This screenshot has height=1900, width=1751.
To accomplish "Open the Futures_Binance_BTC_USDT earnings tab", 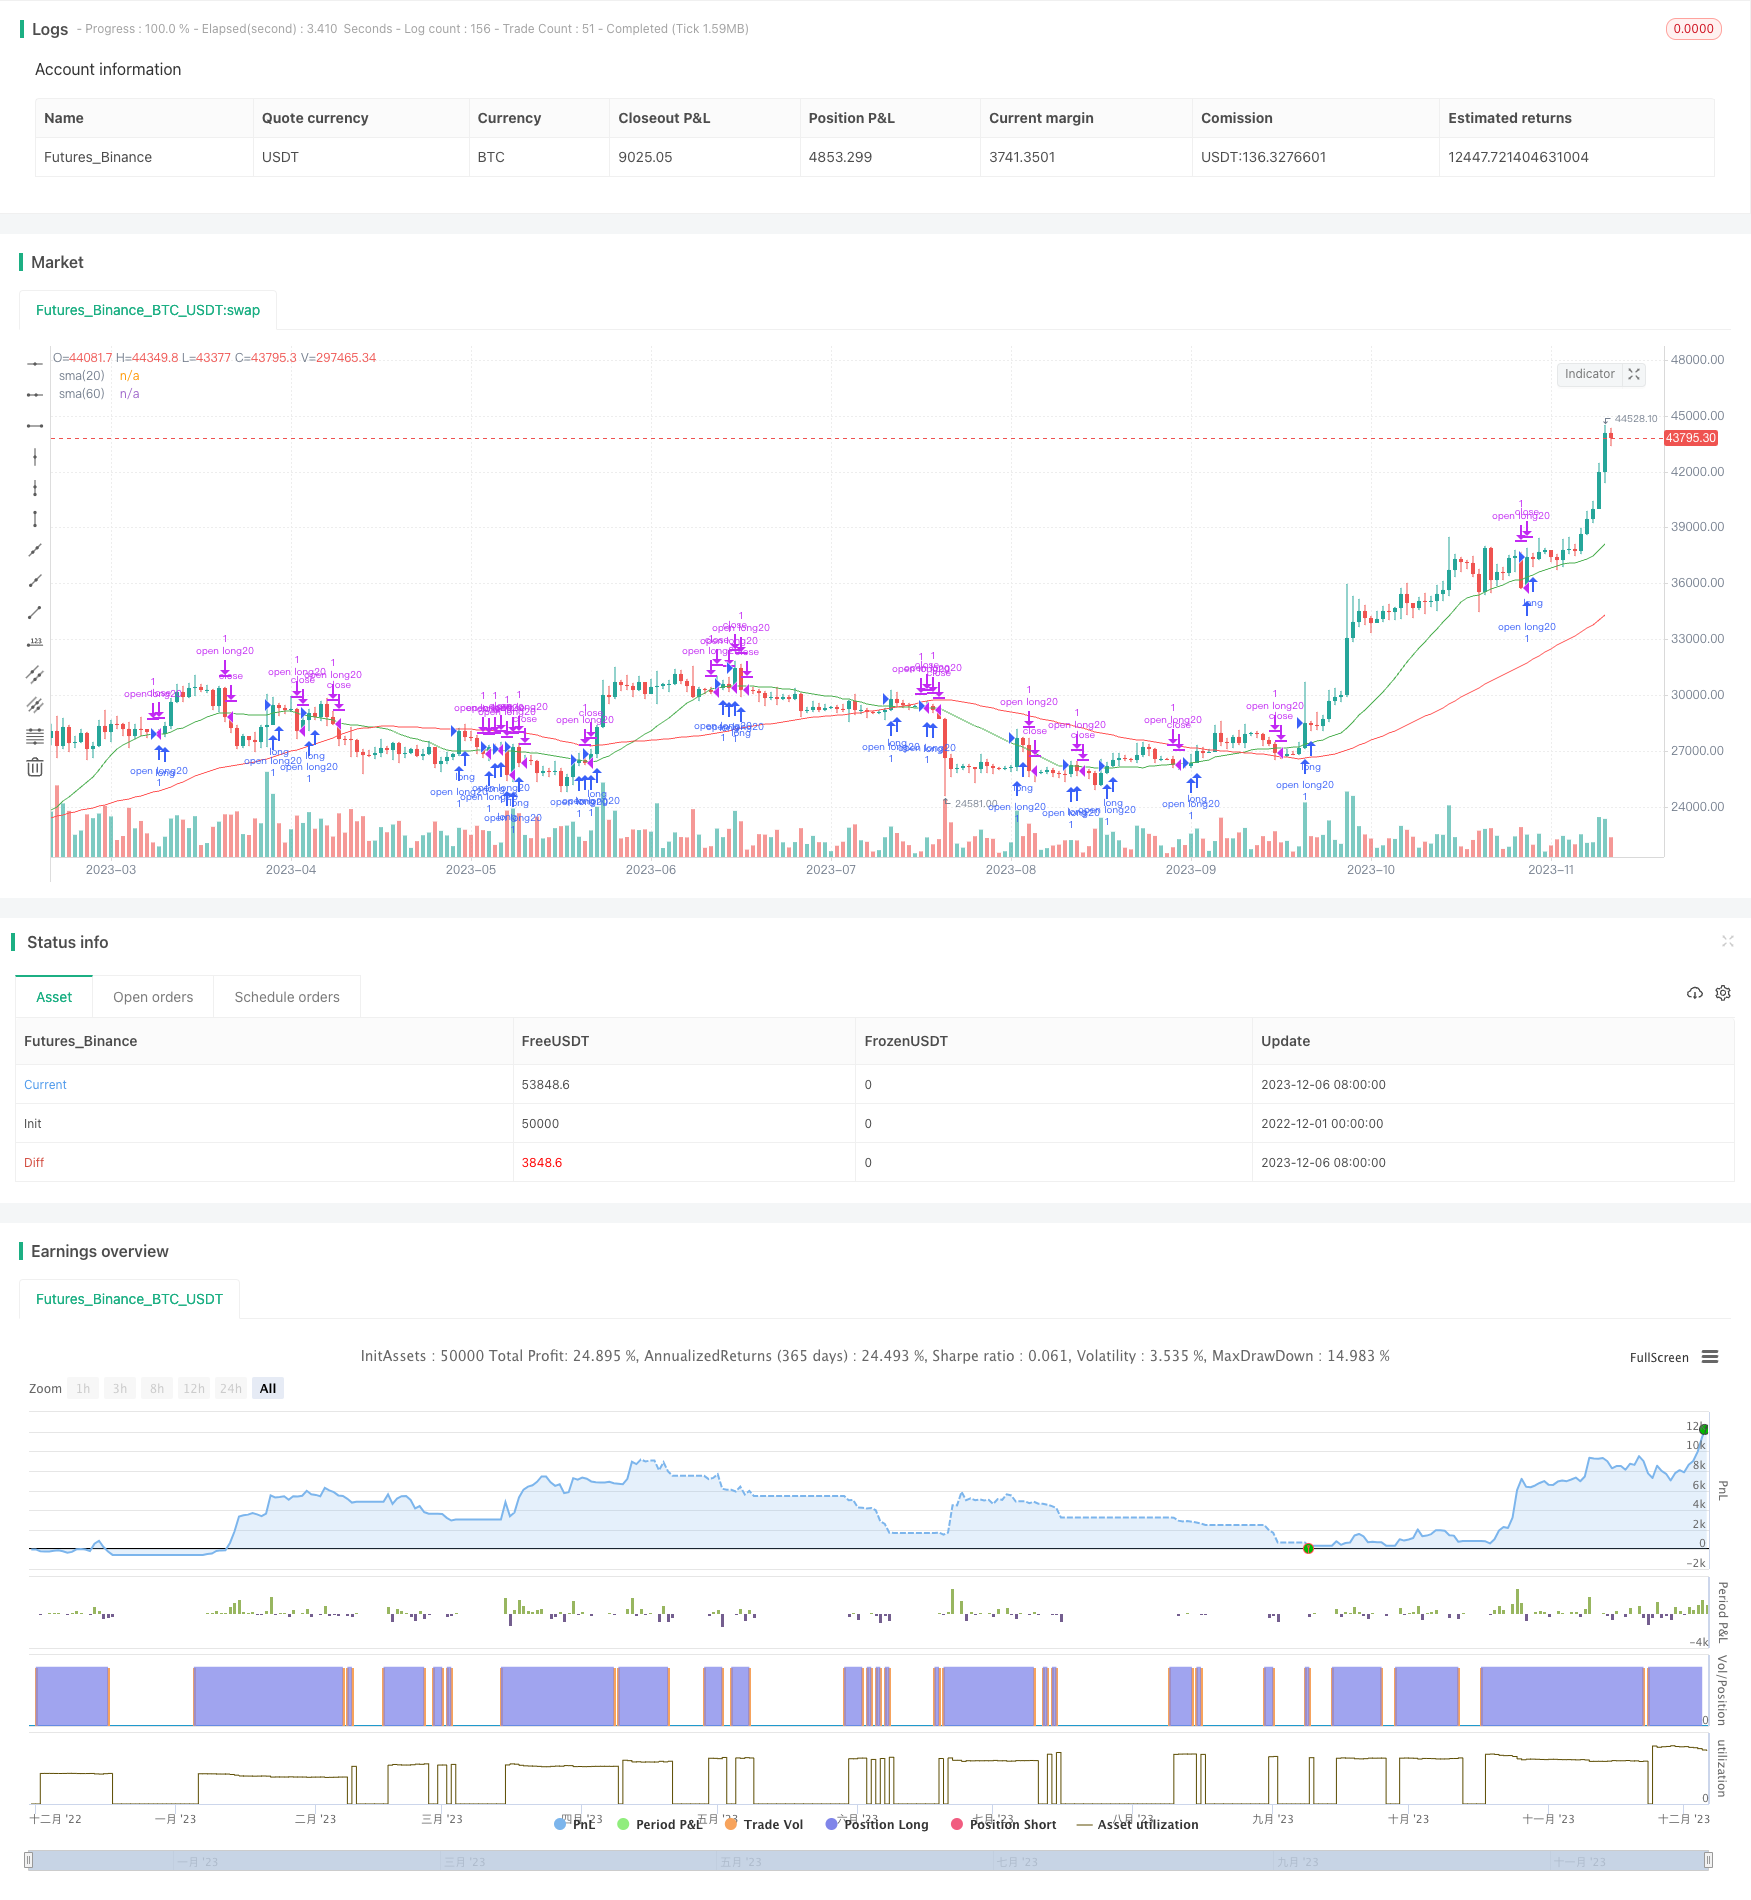I will pos(129,1299).
